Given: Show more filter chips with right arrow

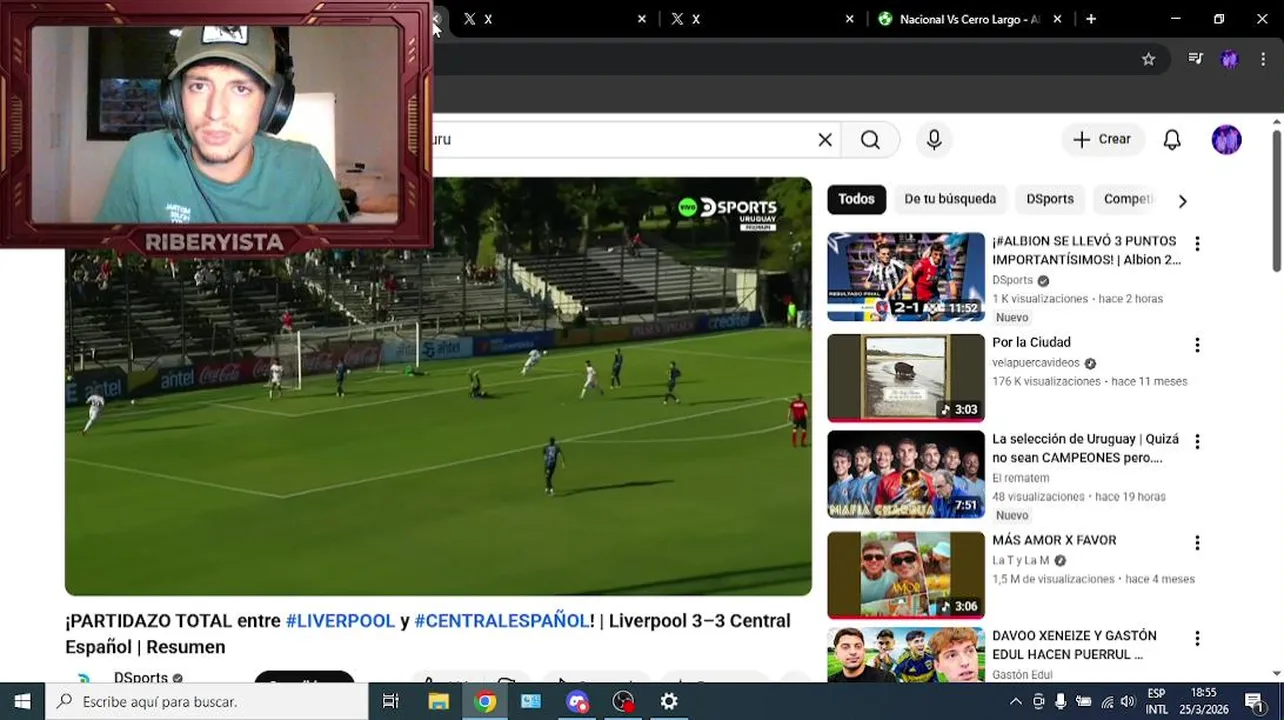Looking at the screenshot, I should click(1182, 201).
